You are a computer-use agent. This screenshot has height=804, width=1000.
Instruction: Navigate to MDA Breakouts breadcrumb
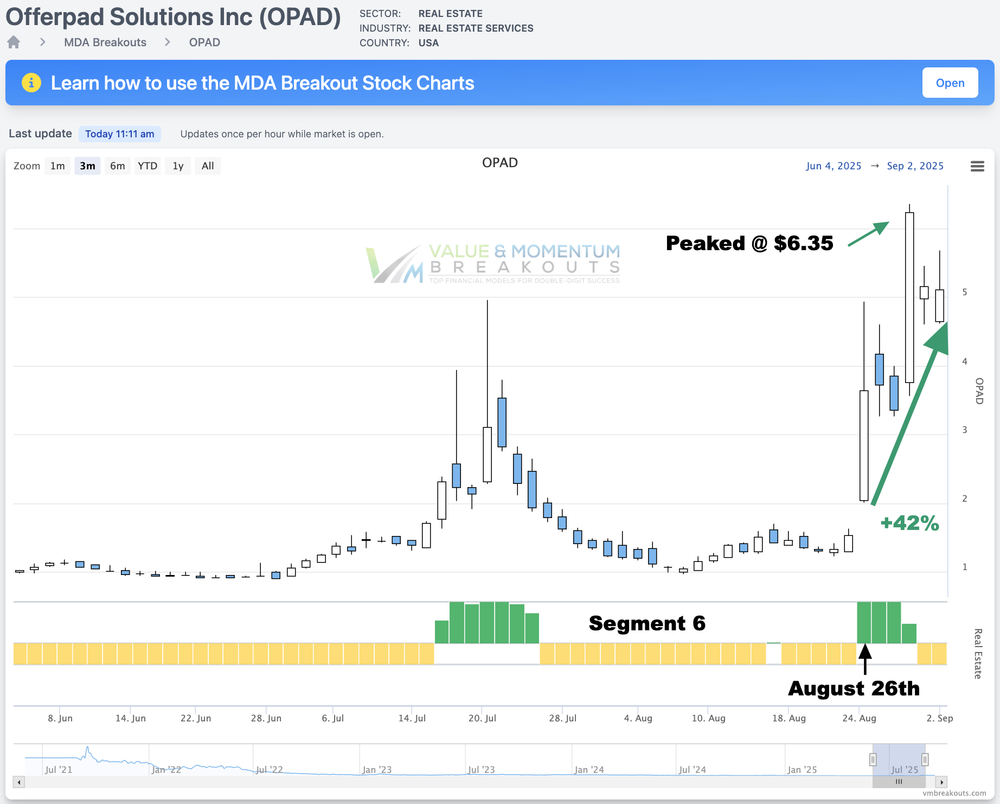coord(105,43)
